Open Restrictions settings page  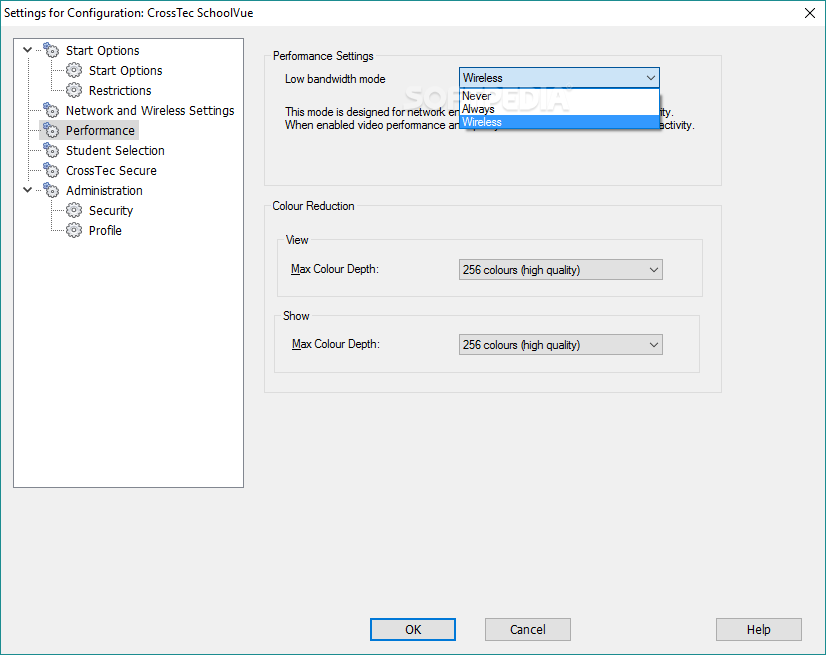click(x=120, y=91)
